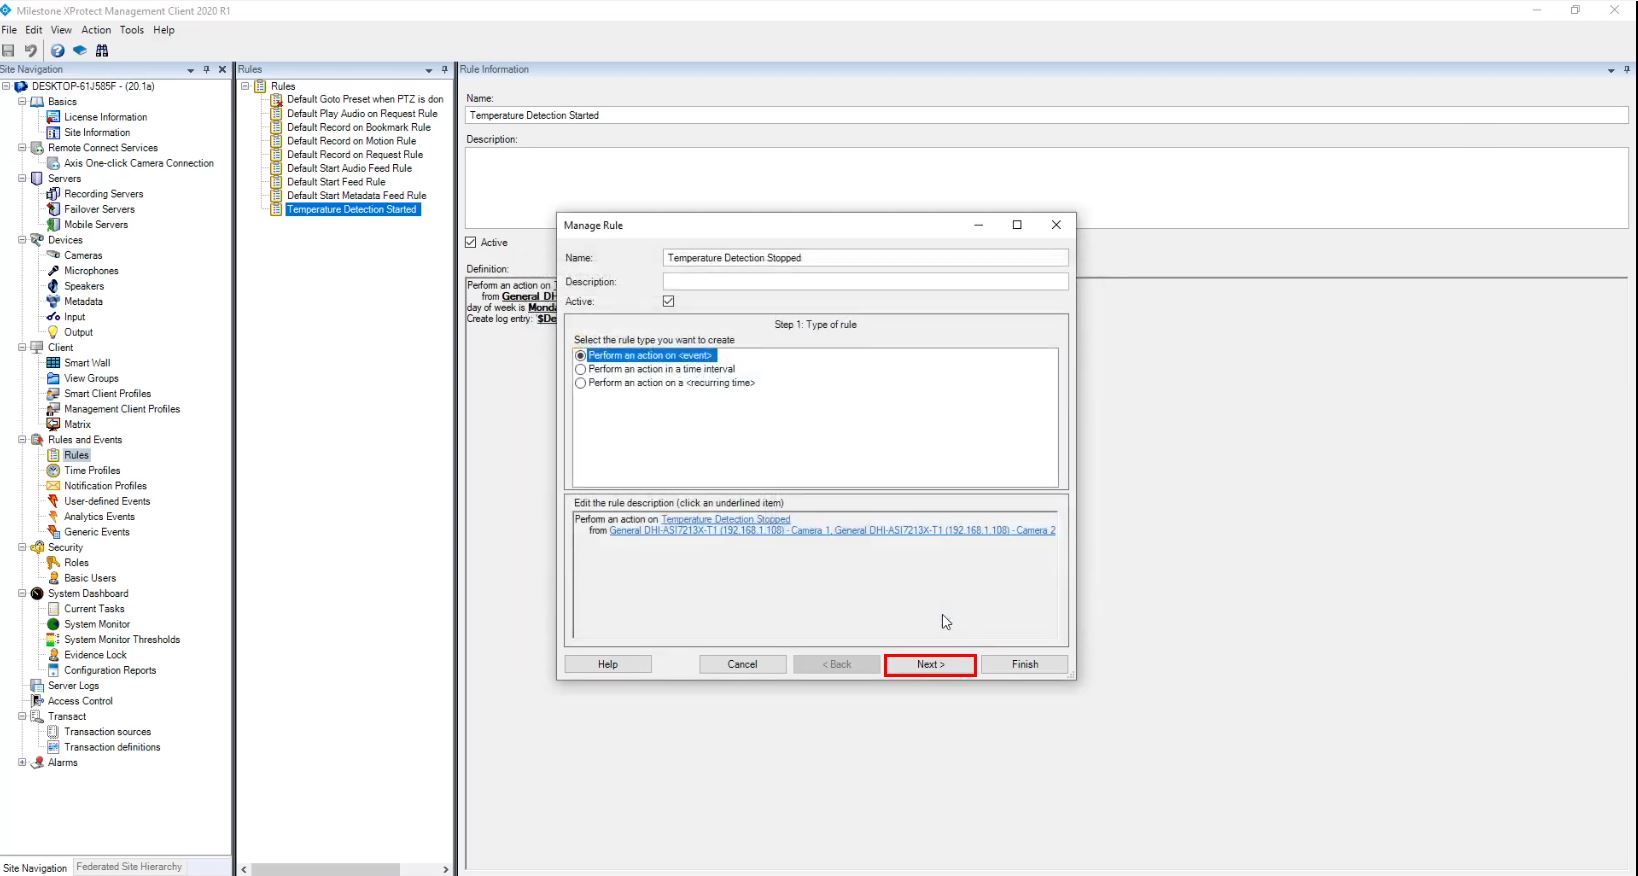Image resolution: width=1638 pixels, height=876 pixels.
Task: Select 'Perform an action on a recurring time'
Action: point(581,383)
